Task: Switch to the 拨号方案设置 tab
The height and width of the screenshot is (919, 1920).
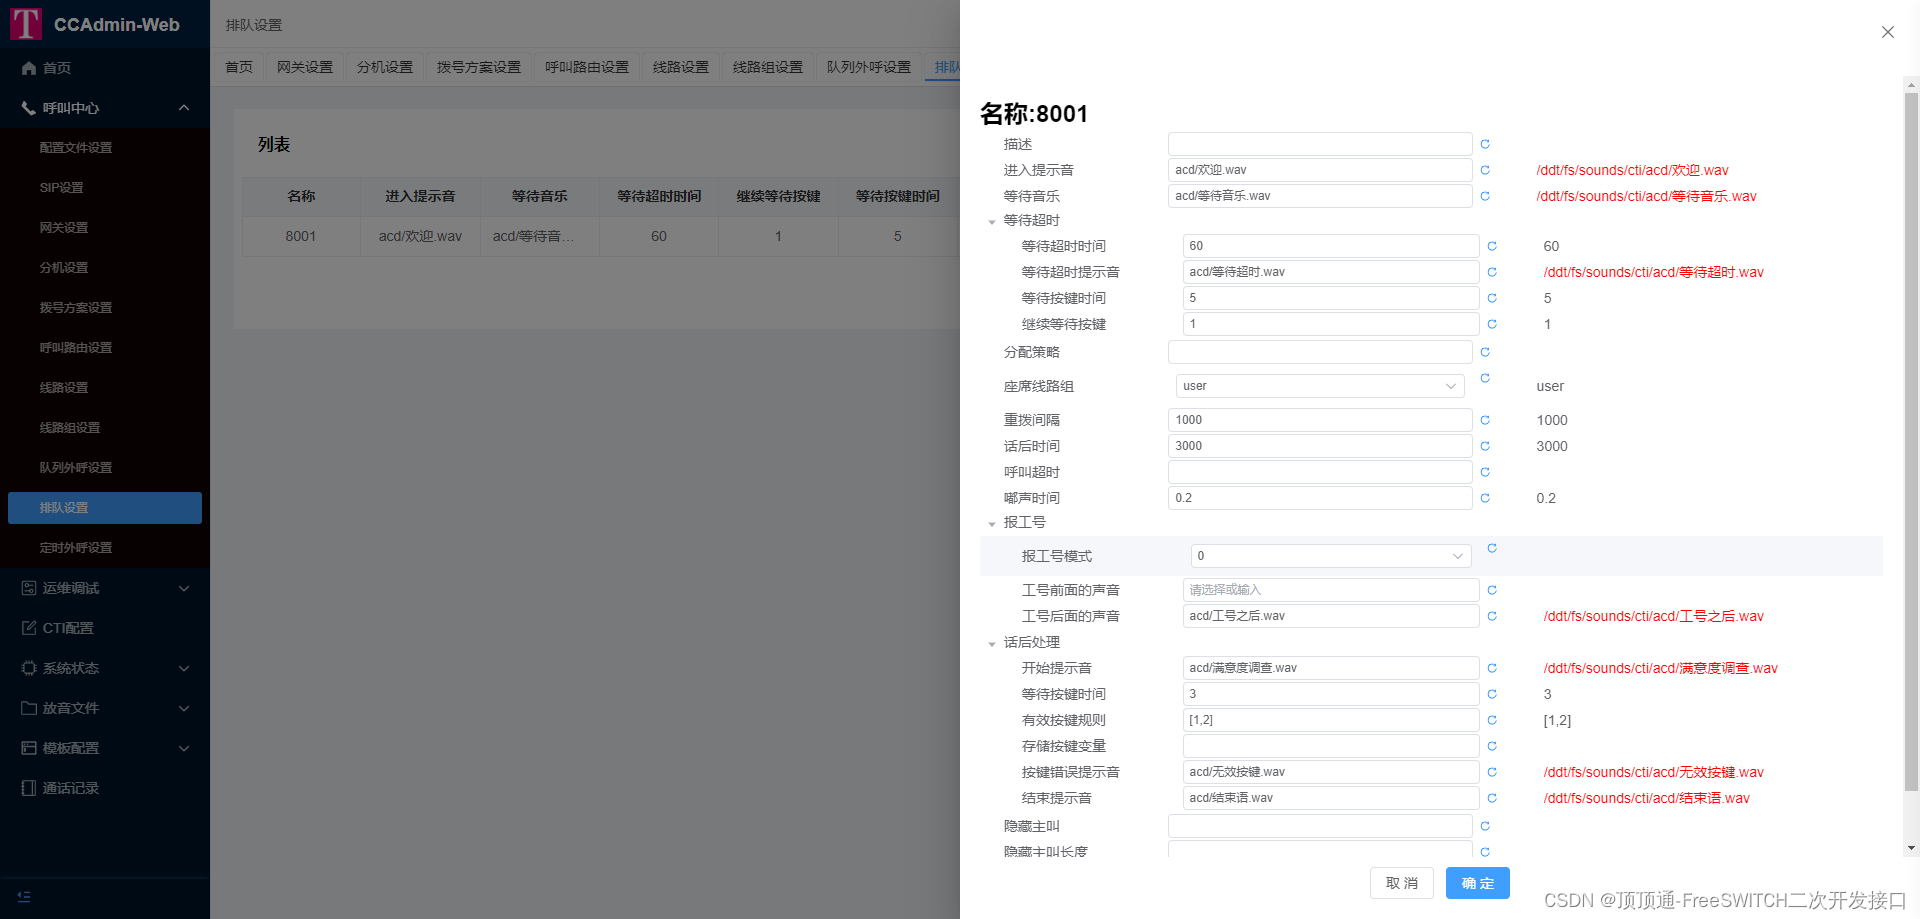Action: tap(479, 67)
